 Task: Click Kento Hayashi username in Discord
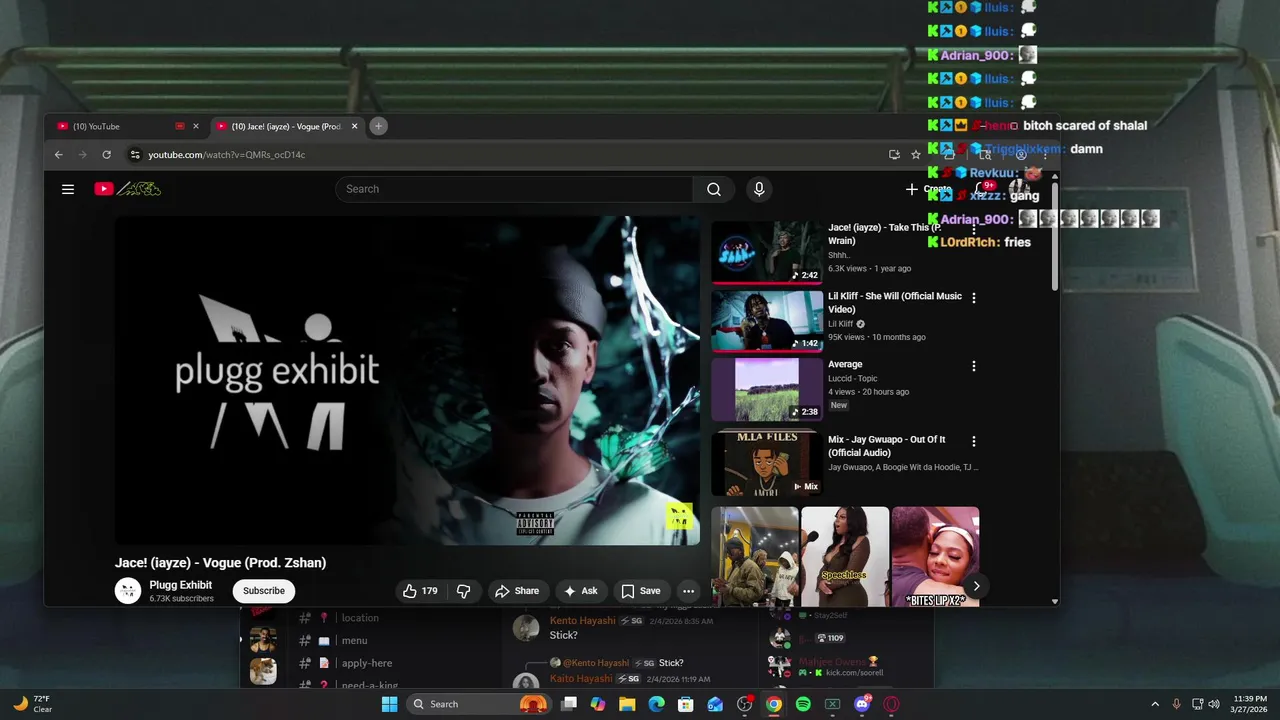point(582,621)
